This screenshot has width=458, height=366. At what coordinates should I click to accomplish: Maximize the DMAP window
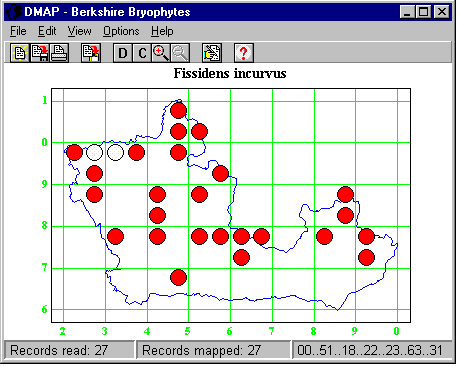(423, 12)
